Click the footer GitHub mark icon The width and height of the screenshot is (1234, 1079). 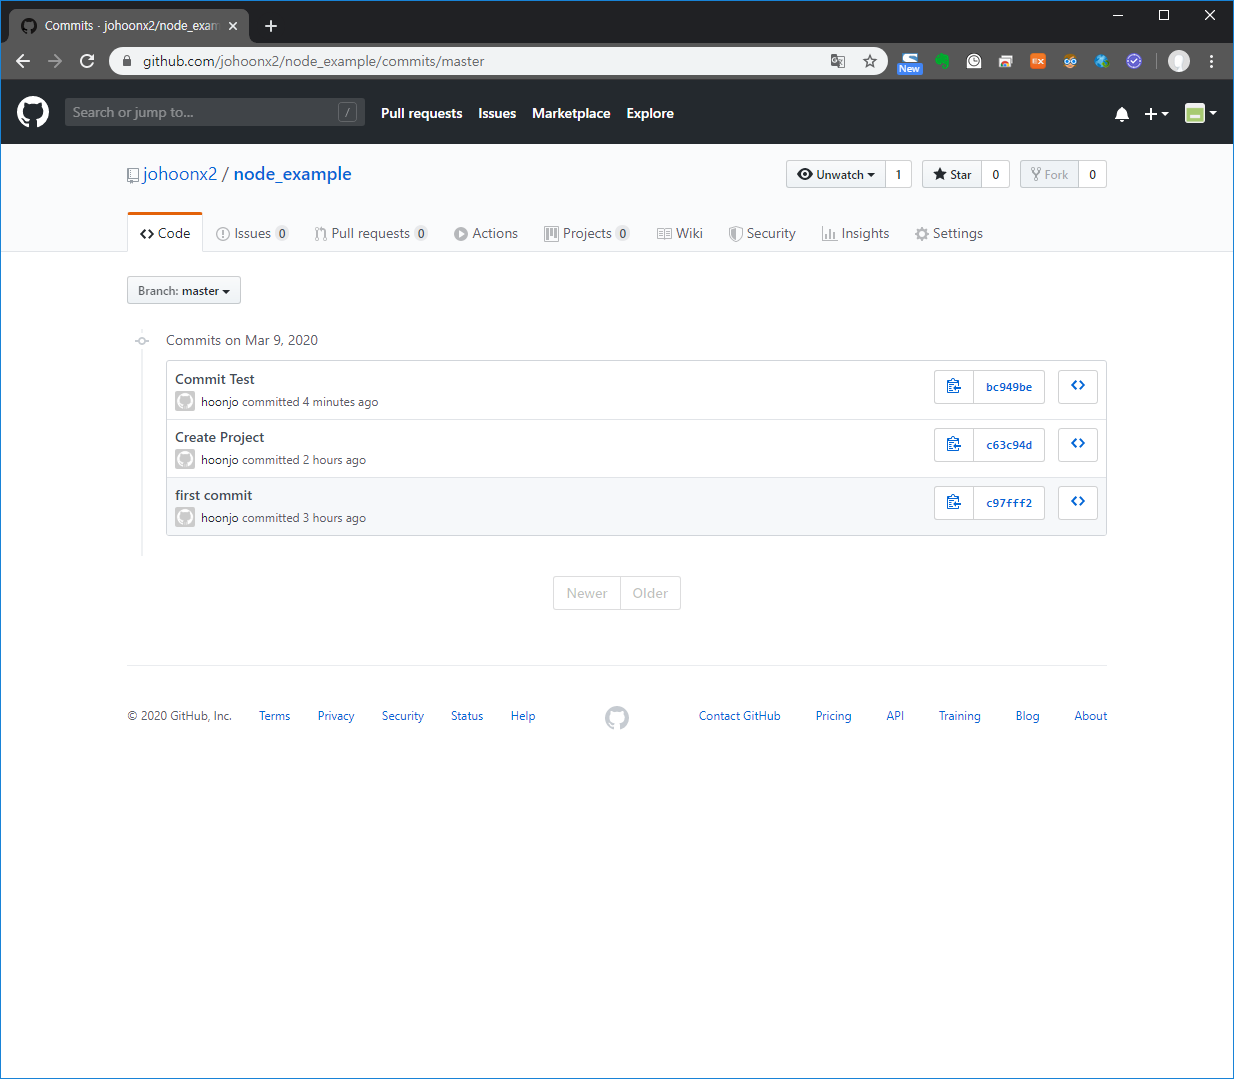[617, 717]
